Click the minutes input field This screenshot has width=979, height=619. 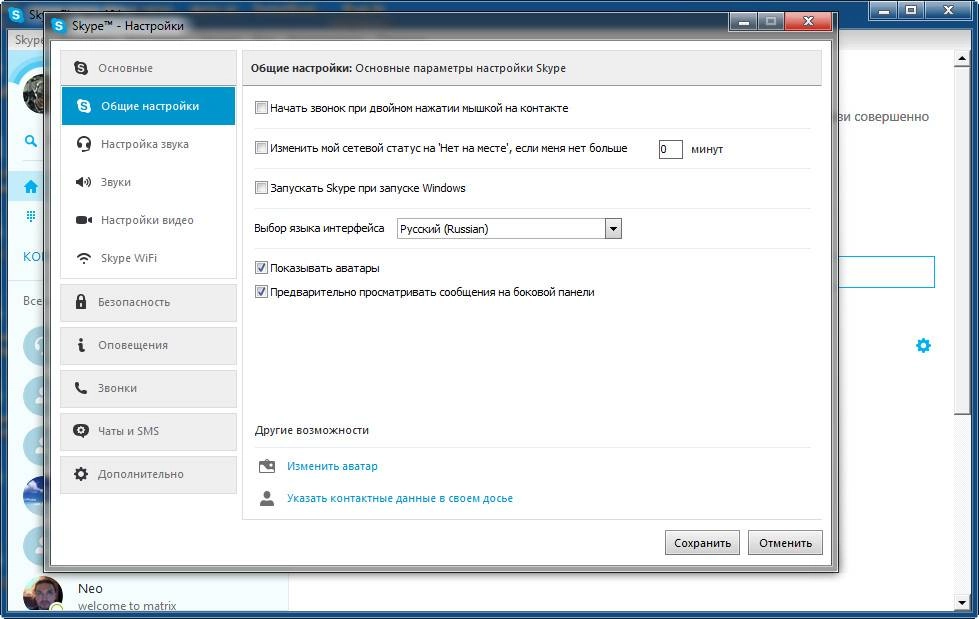point(671,149)
